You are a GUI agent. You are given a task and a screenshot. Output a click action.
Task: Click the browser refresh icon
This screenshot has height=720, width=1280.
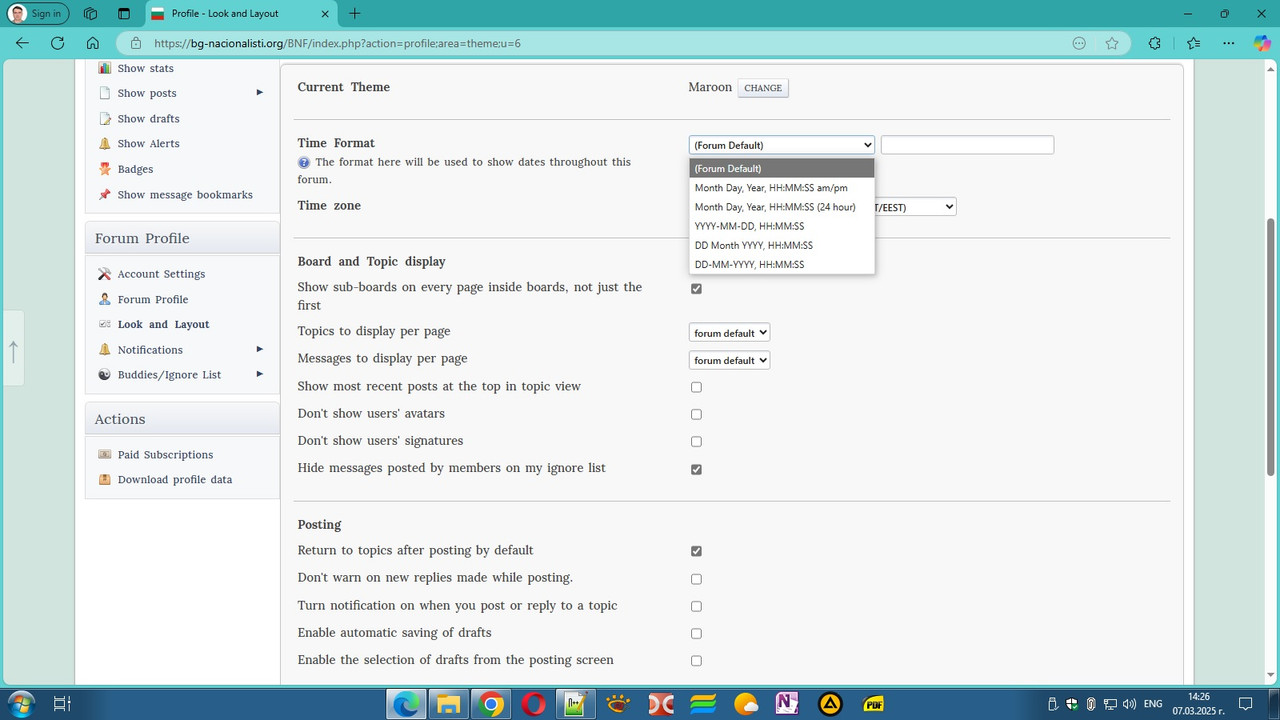pyautogui.click(x=57, y=43)
